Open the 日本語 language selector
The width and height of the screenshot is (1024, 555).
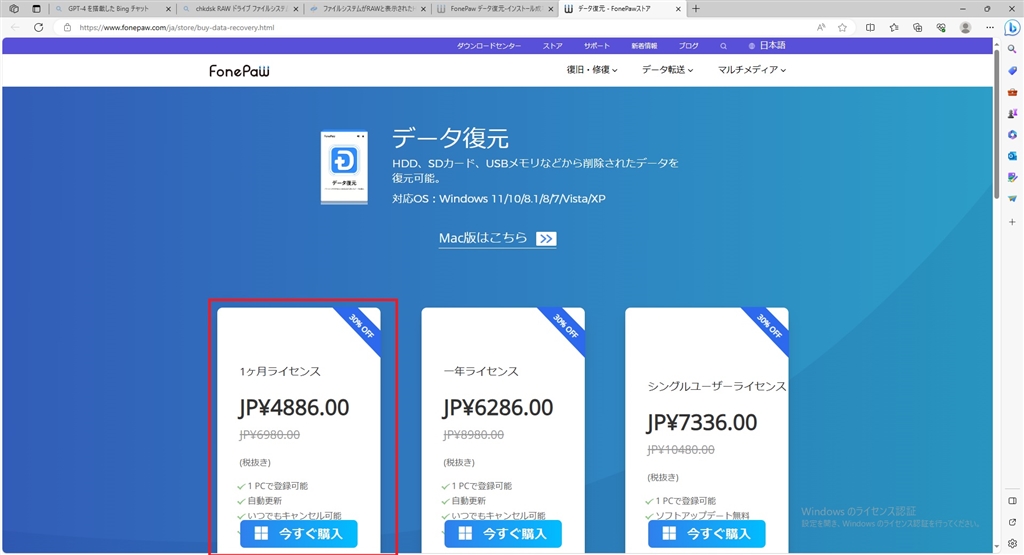click(767, 46)
